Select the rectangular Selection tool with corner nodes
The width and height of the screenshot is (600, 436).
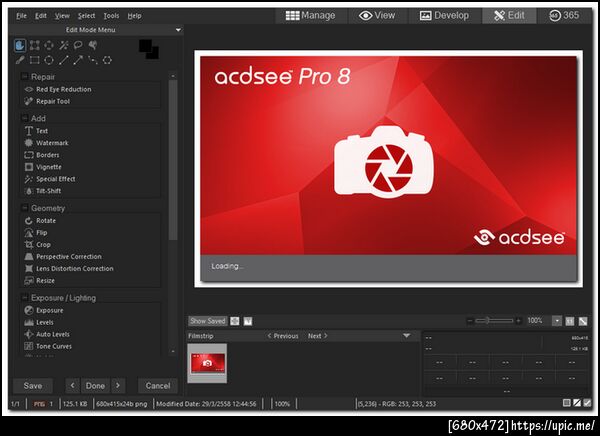(x=34, y=46)
